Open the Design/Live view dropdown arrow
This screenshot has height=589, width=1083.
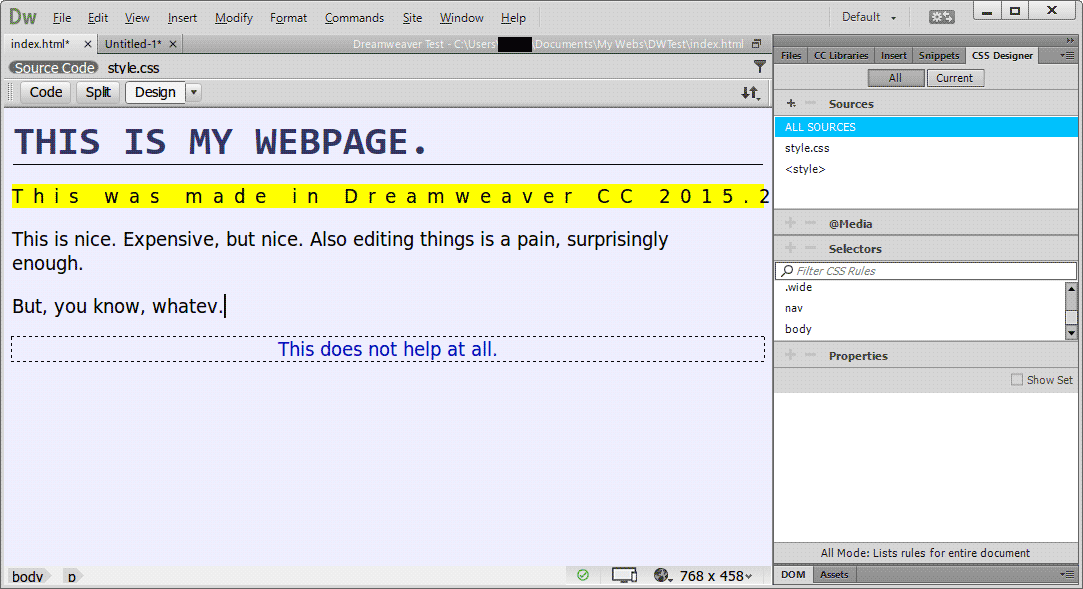[194, 92]
